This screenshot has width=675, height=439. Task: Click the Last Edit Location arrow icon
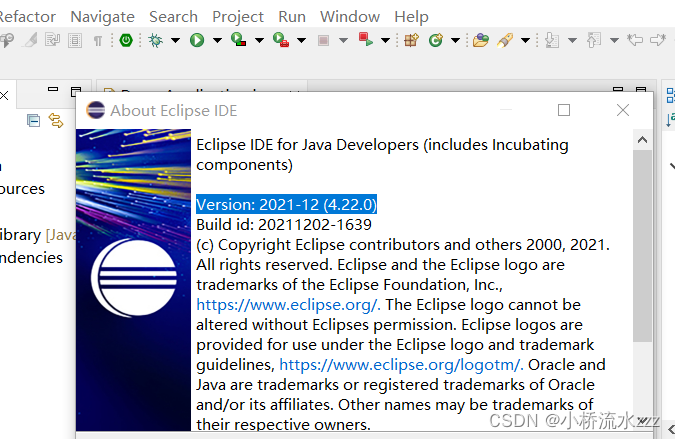click(635, 40)
